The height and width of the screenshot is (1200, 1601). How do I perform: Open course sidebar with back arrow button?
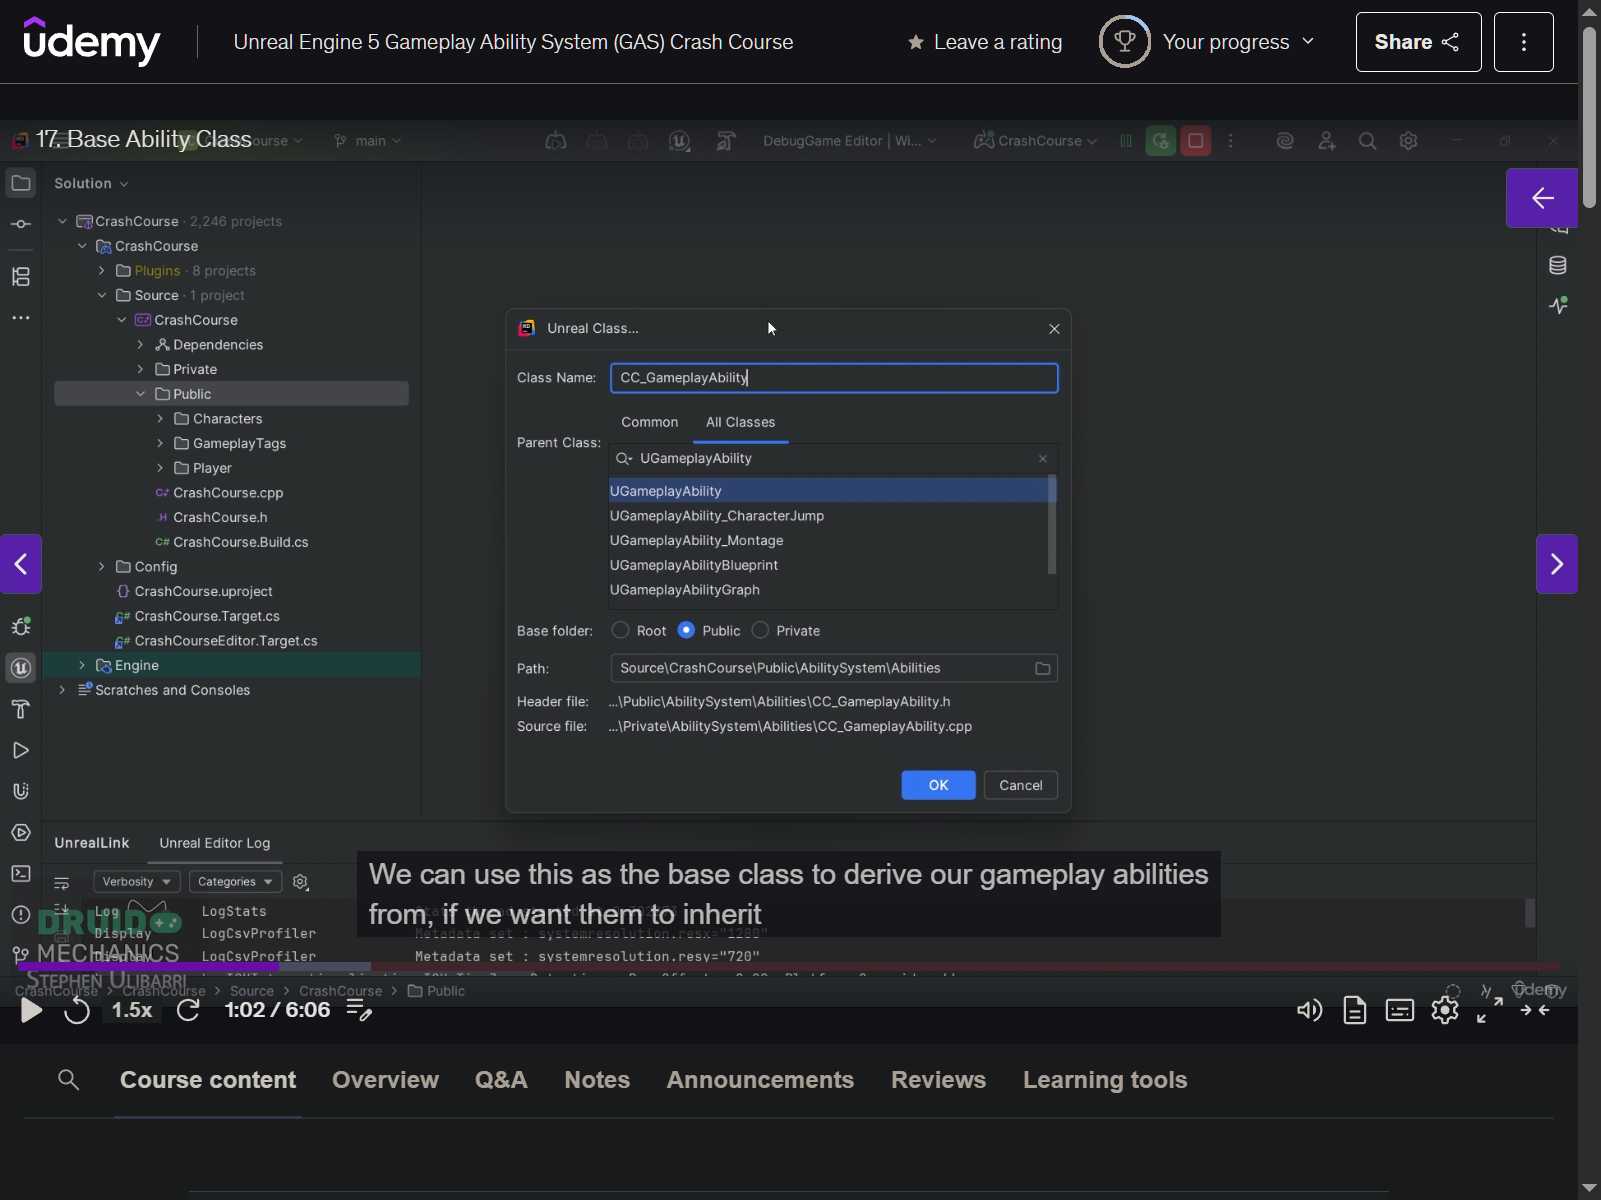click(1542, 198)
